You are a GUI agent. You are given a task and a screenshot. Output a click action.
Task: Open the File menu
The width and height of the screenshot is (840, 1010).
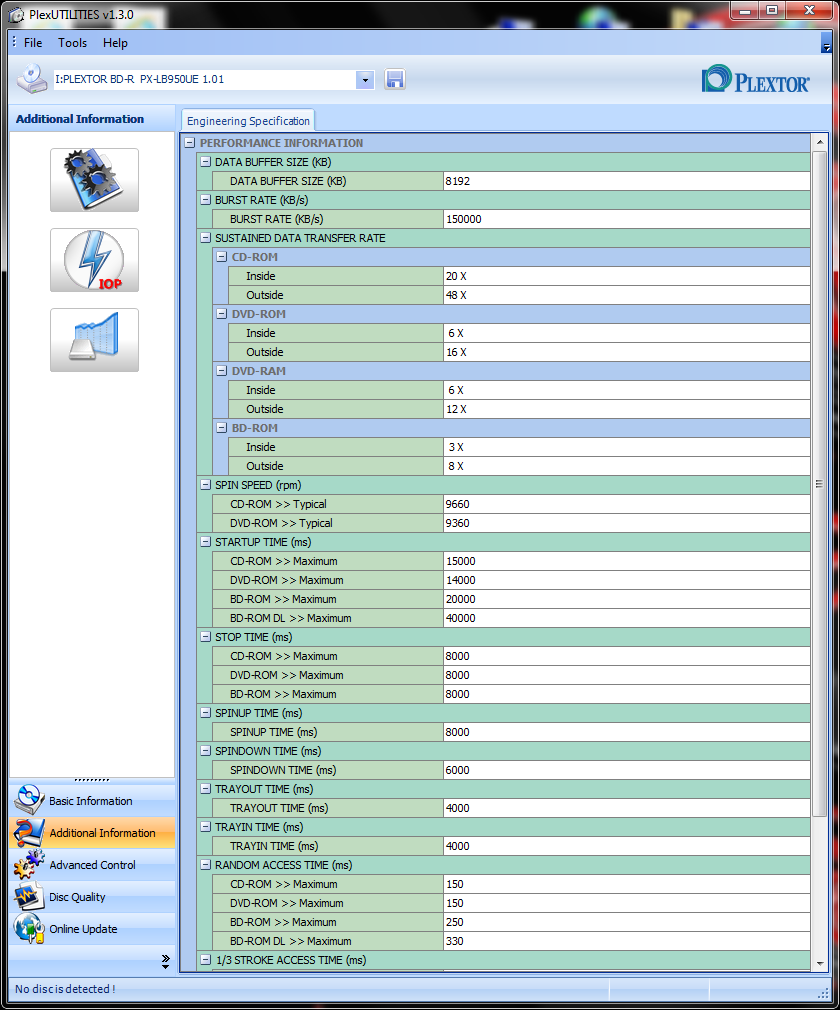coord(33,43)
